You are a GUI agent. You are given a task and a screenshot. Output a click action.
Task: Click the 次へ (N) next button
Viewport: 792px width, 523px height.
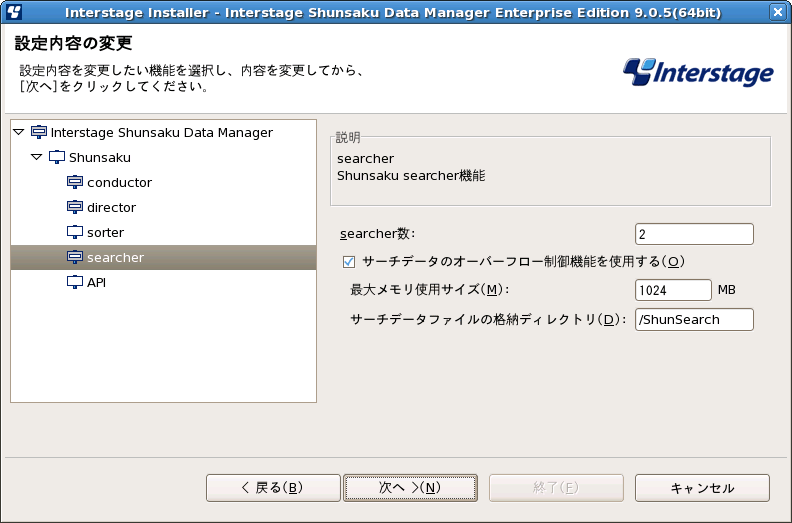[x=410, y=488]
